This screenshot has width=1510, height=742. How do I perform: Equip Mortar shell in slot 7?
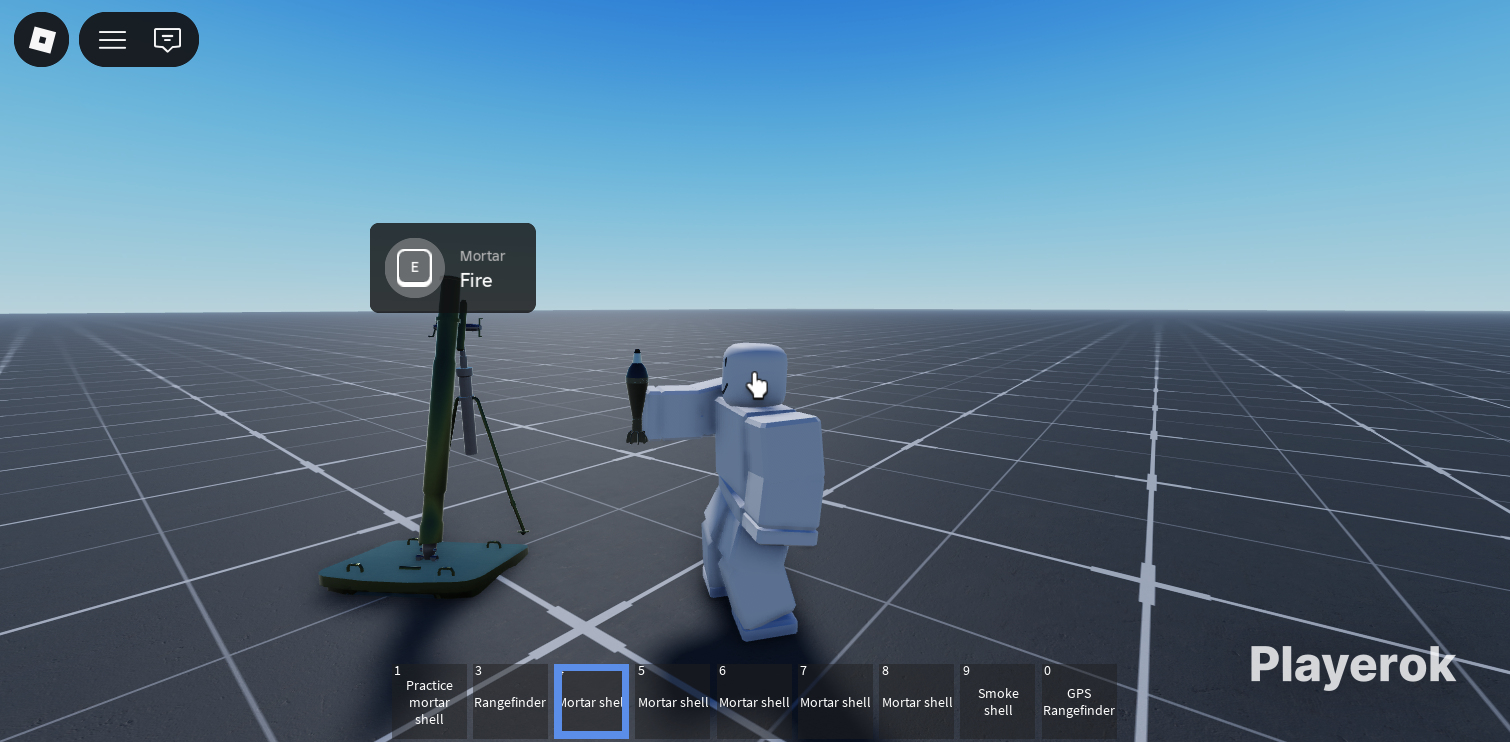tap(835, 702)
